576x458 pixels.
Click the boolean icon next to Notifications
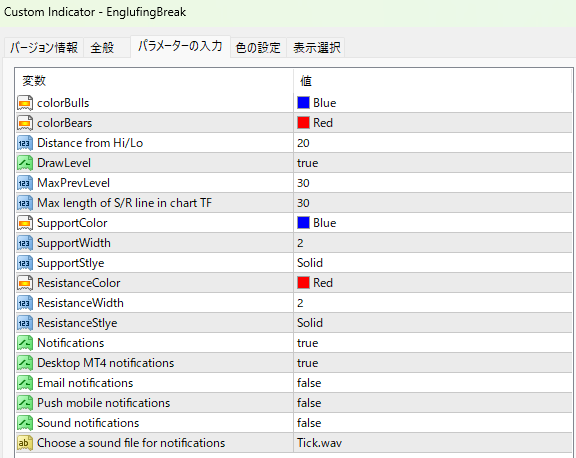[25, 343]
